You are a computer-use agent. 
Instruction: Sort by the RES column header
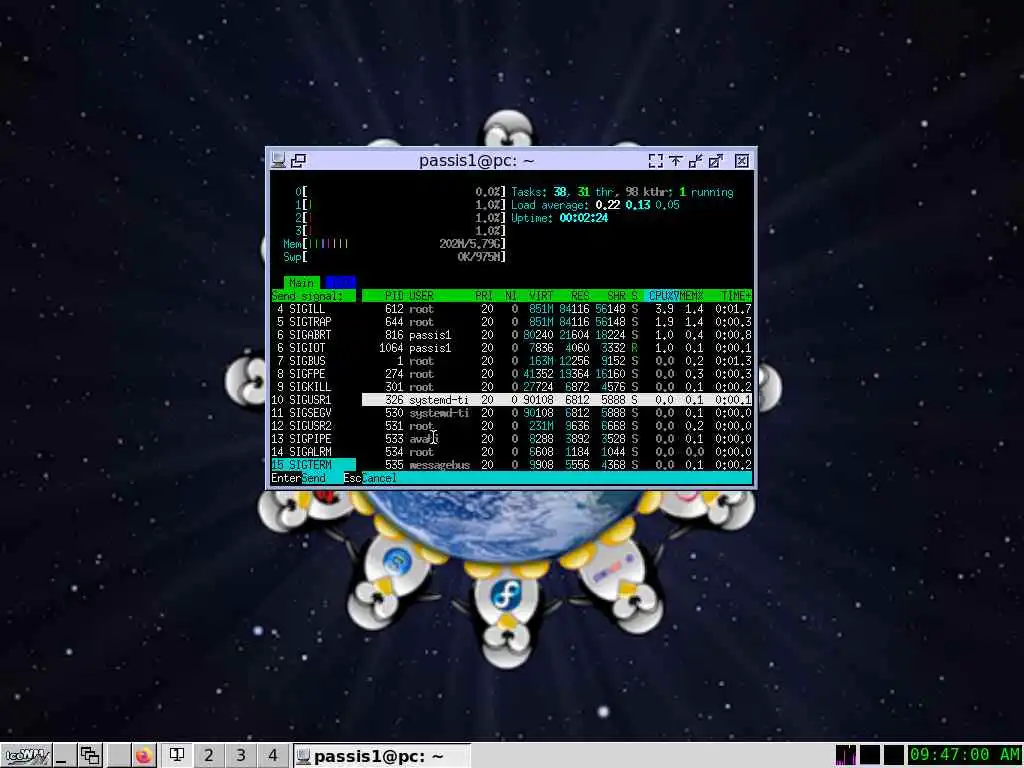click(x=580, y=296)
